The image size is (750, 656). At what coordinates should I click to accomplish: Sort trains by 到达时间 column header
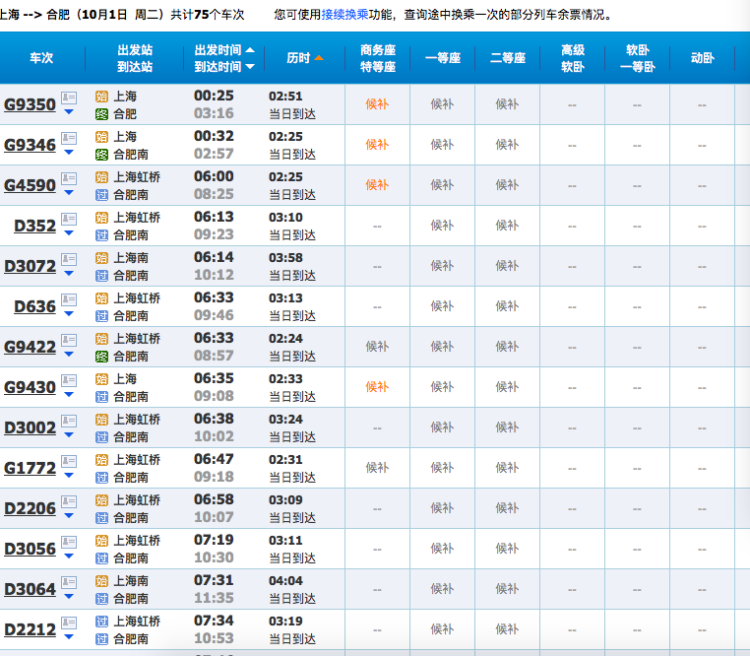224,67
